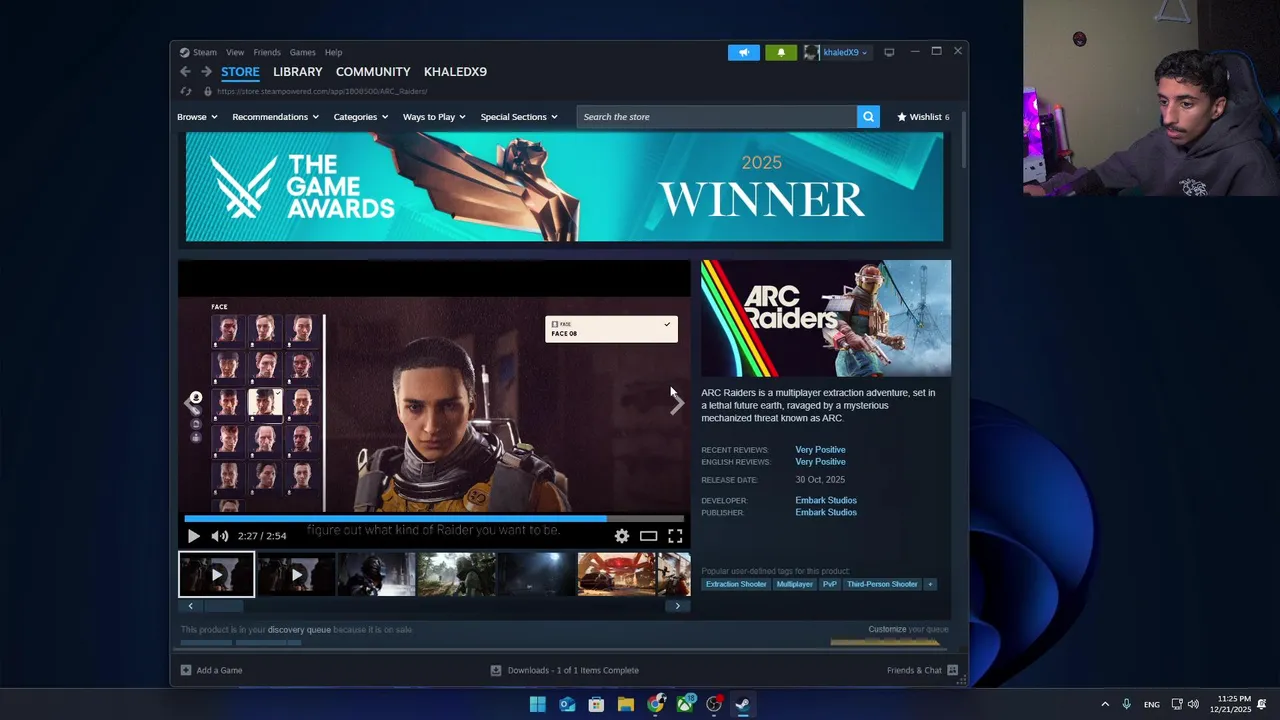Viewport: 1280px width, 720px height.
Task: Make the trailer fullscreen
Action: 675,536
